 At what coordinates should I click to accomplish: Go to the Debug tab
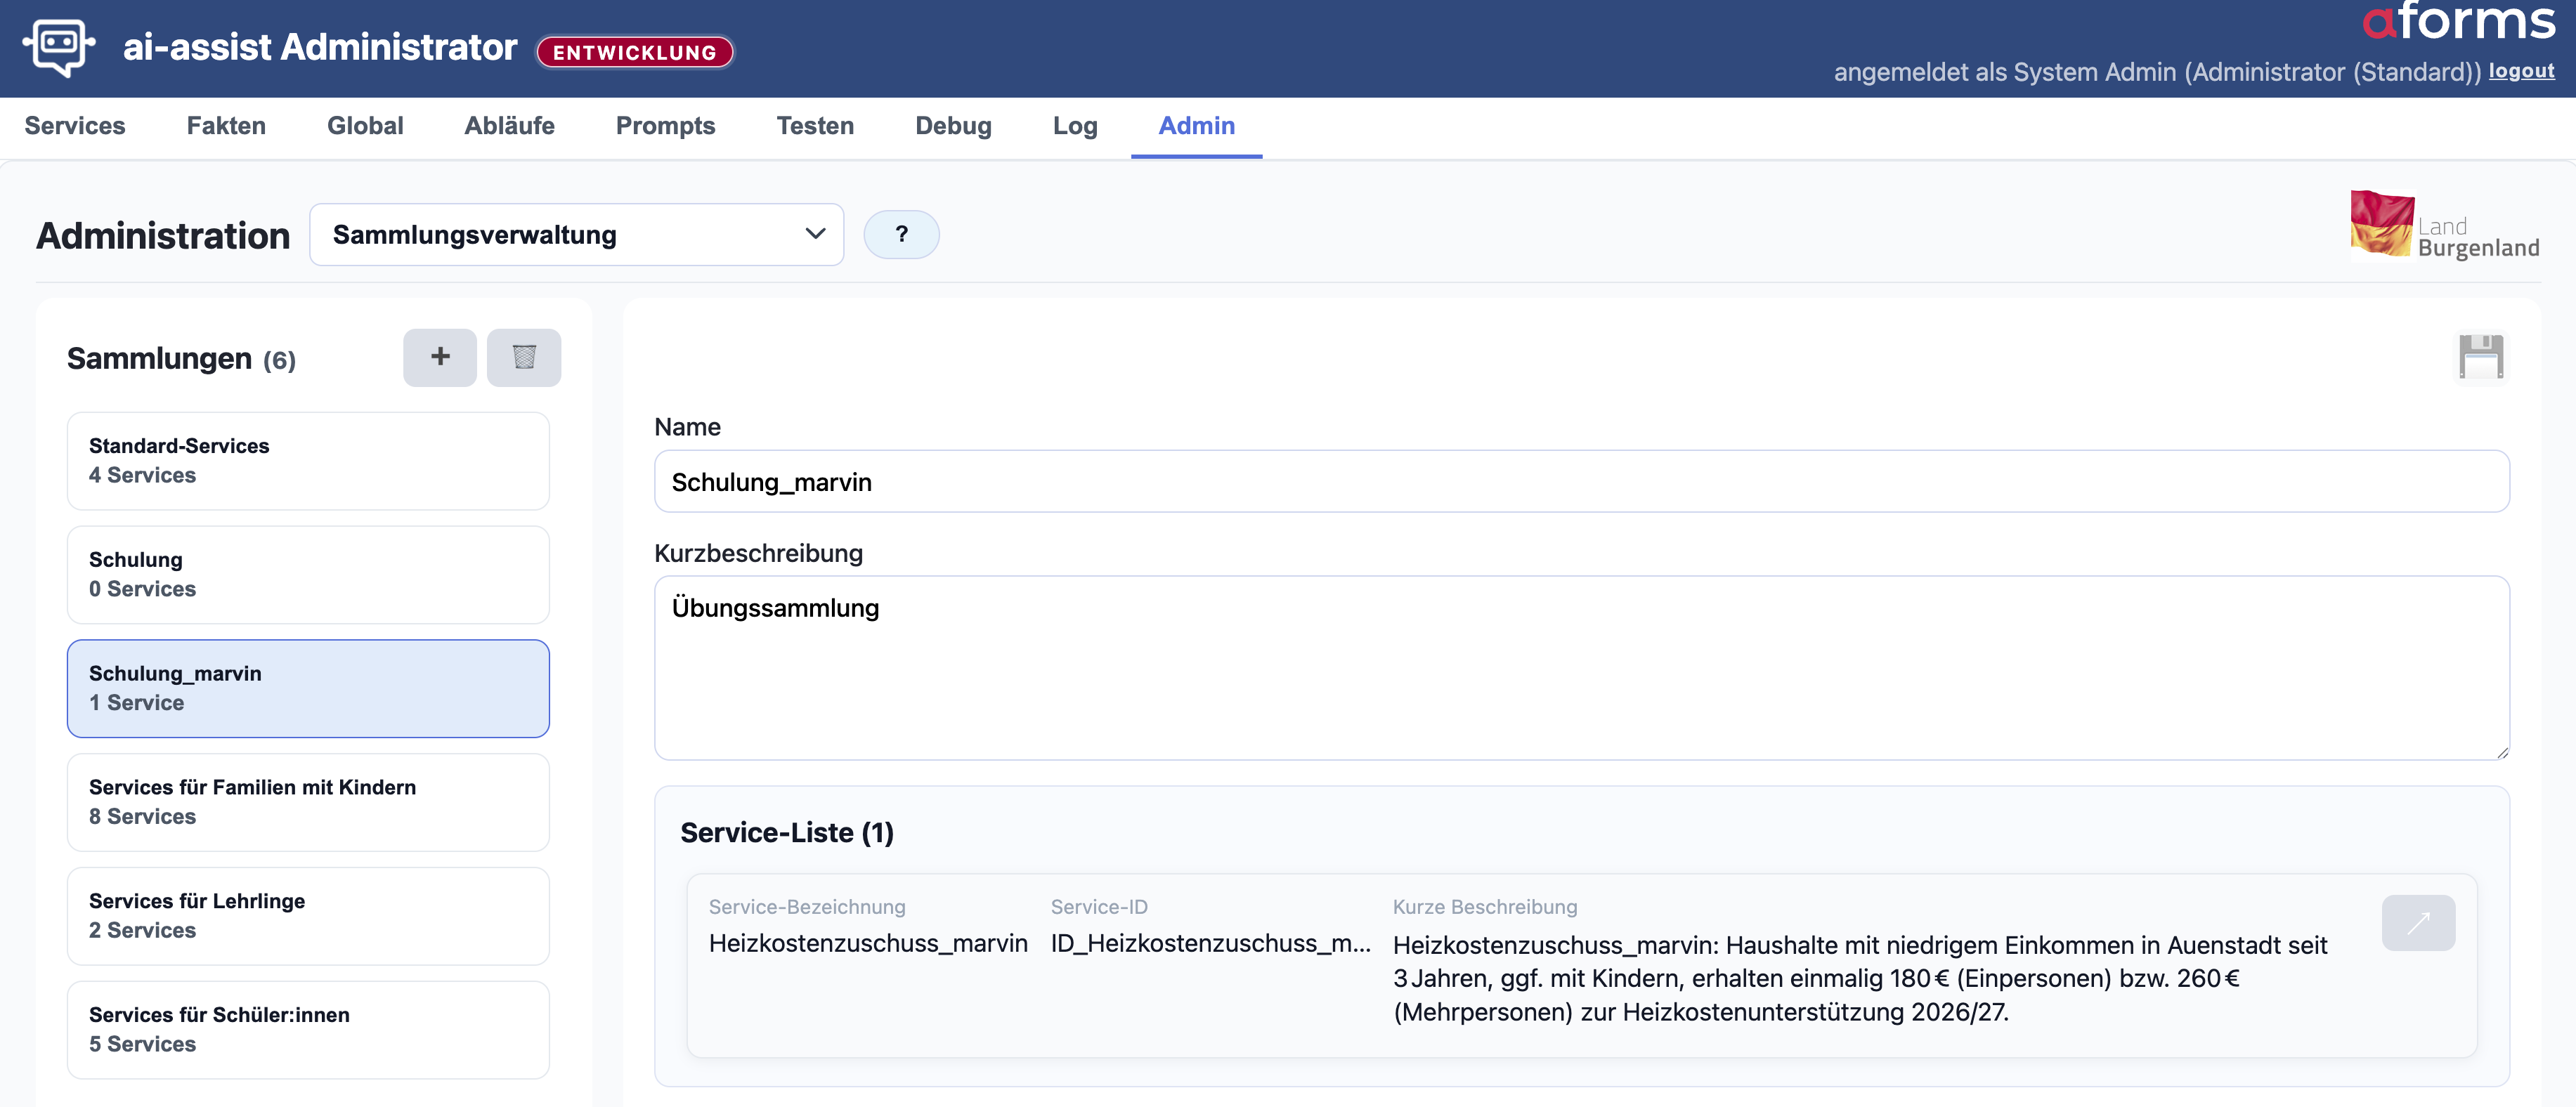coord(953,126)
